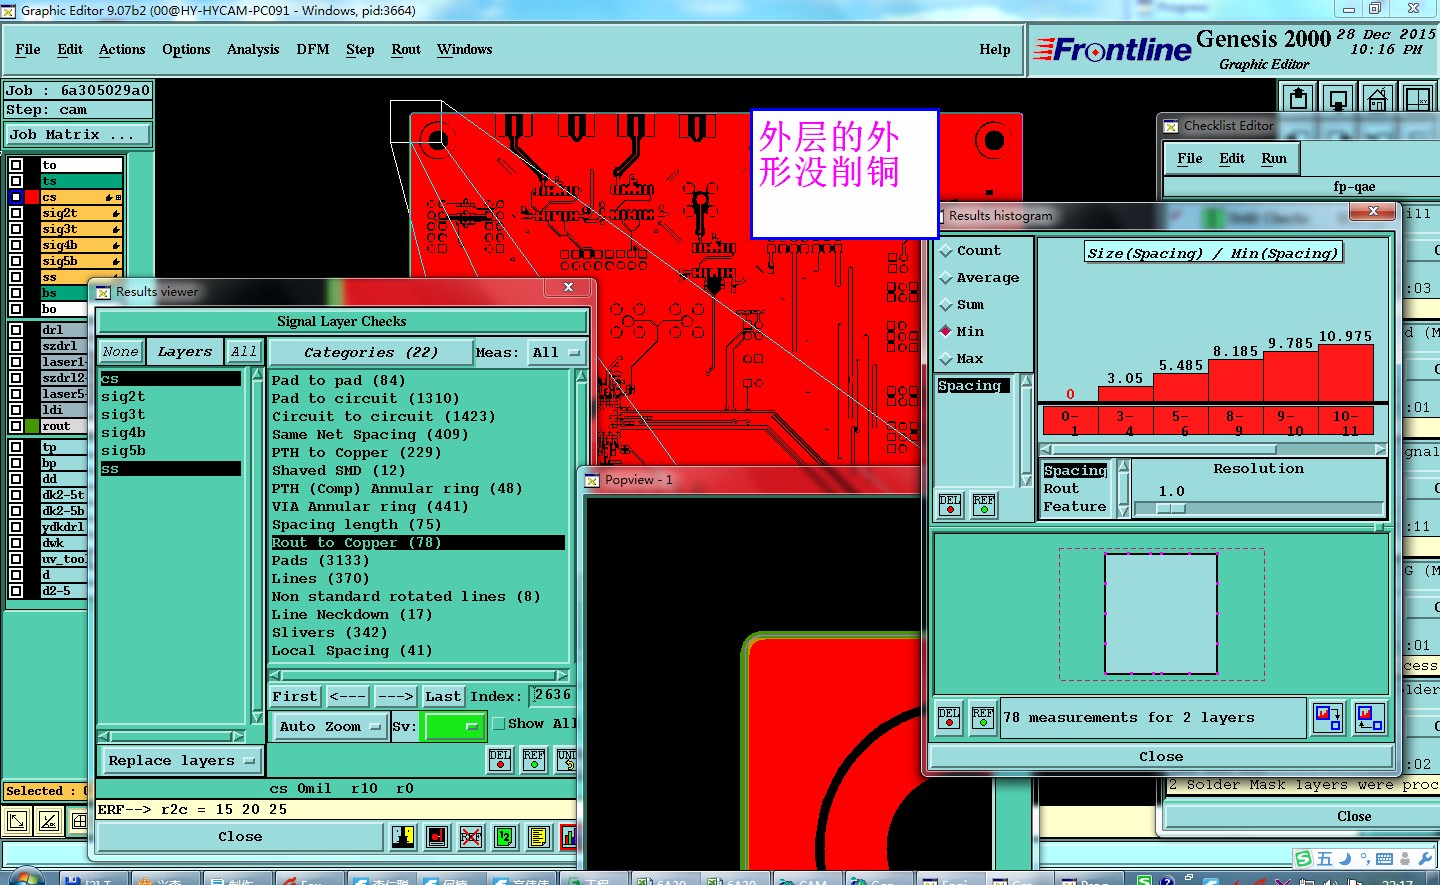Close the Results histogram dialog

coord(1374,211)
